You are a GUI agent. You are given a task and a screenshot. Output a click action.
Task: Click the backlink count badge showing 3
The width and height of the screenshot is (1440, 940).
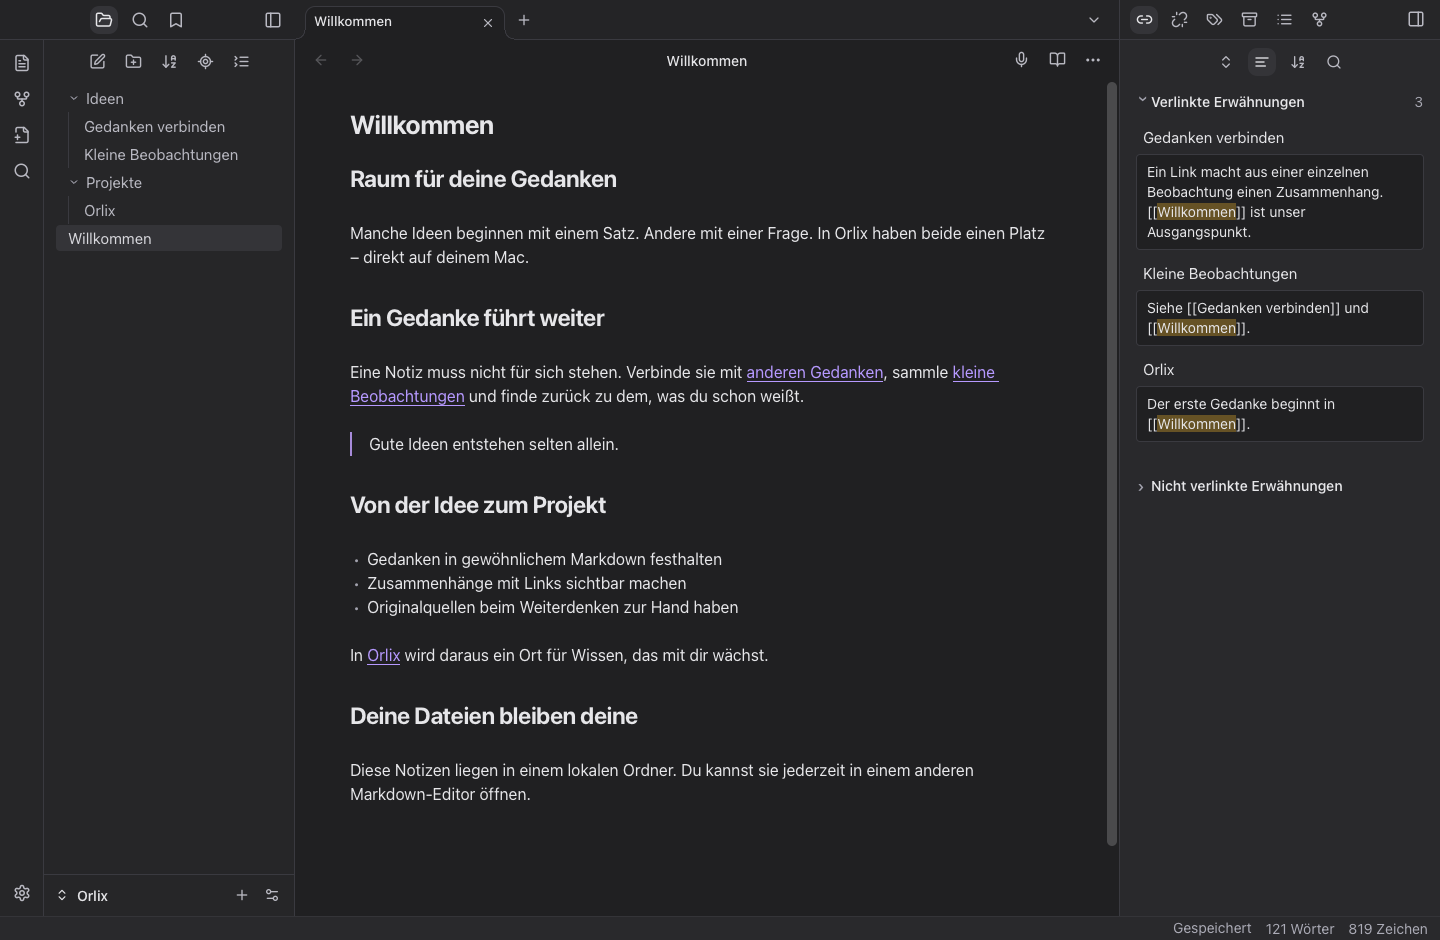coord(1418,102)
